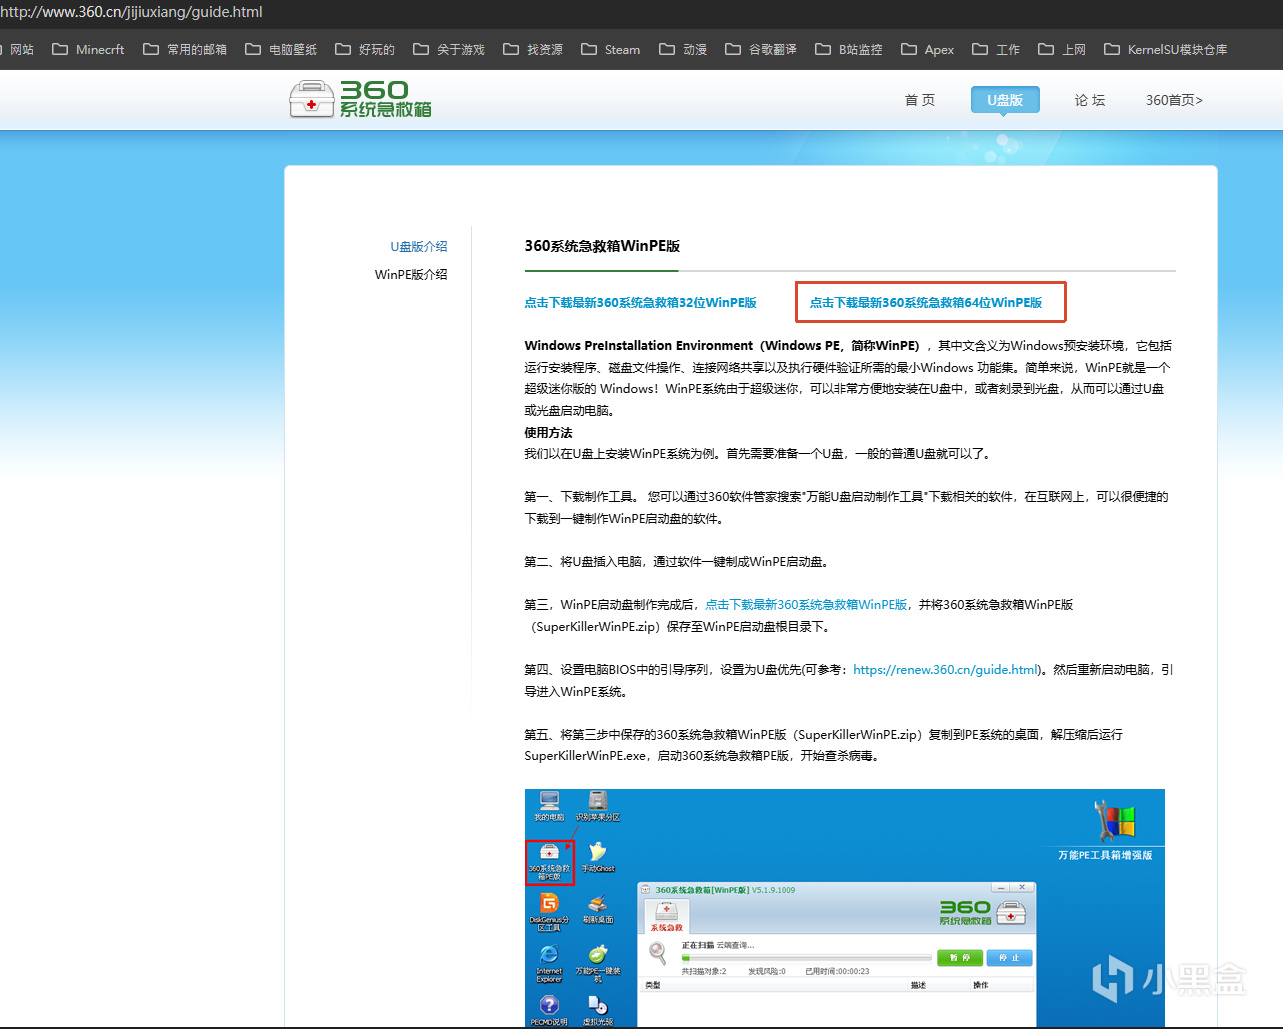Open the KernelSU模块仓库 bookmark folder
The width and height of the screenshot is (1283, 1029).
tap(1165, 49)
